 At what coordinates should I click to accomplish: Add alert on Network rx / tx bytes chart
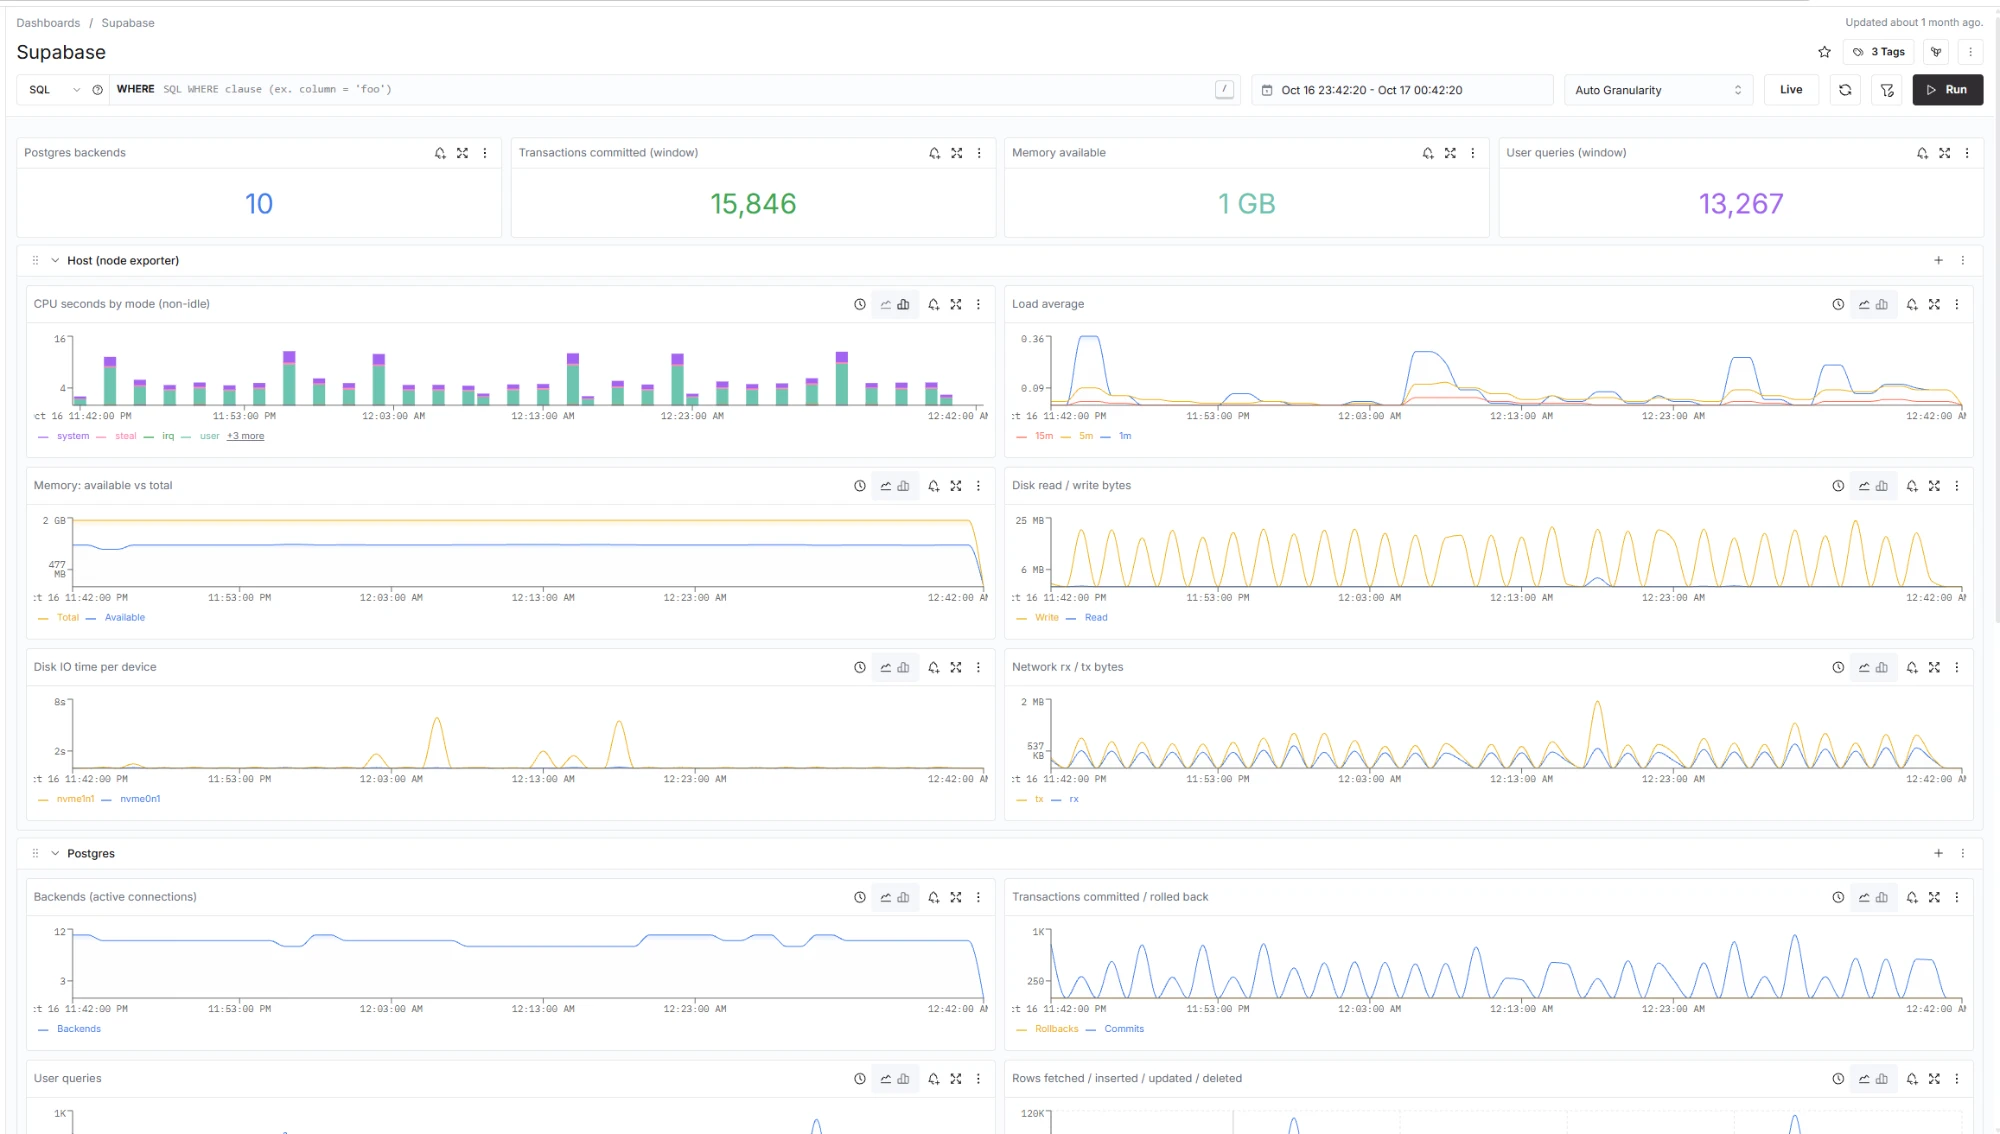click(x=1911, y=668)
